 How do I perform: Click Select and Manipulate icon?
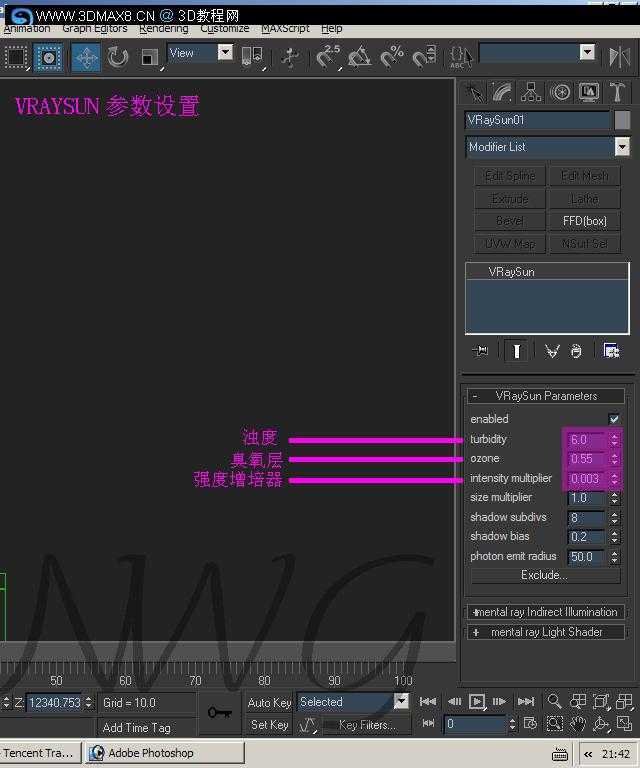click(x=290, y=57)
